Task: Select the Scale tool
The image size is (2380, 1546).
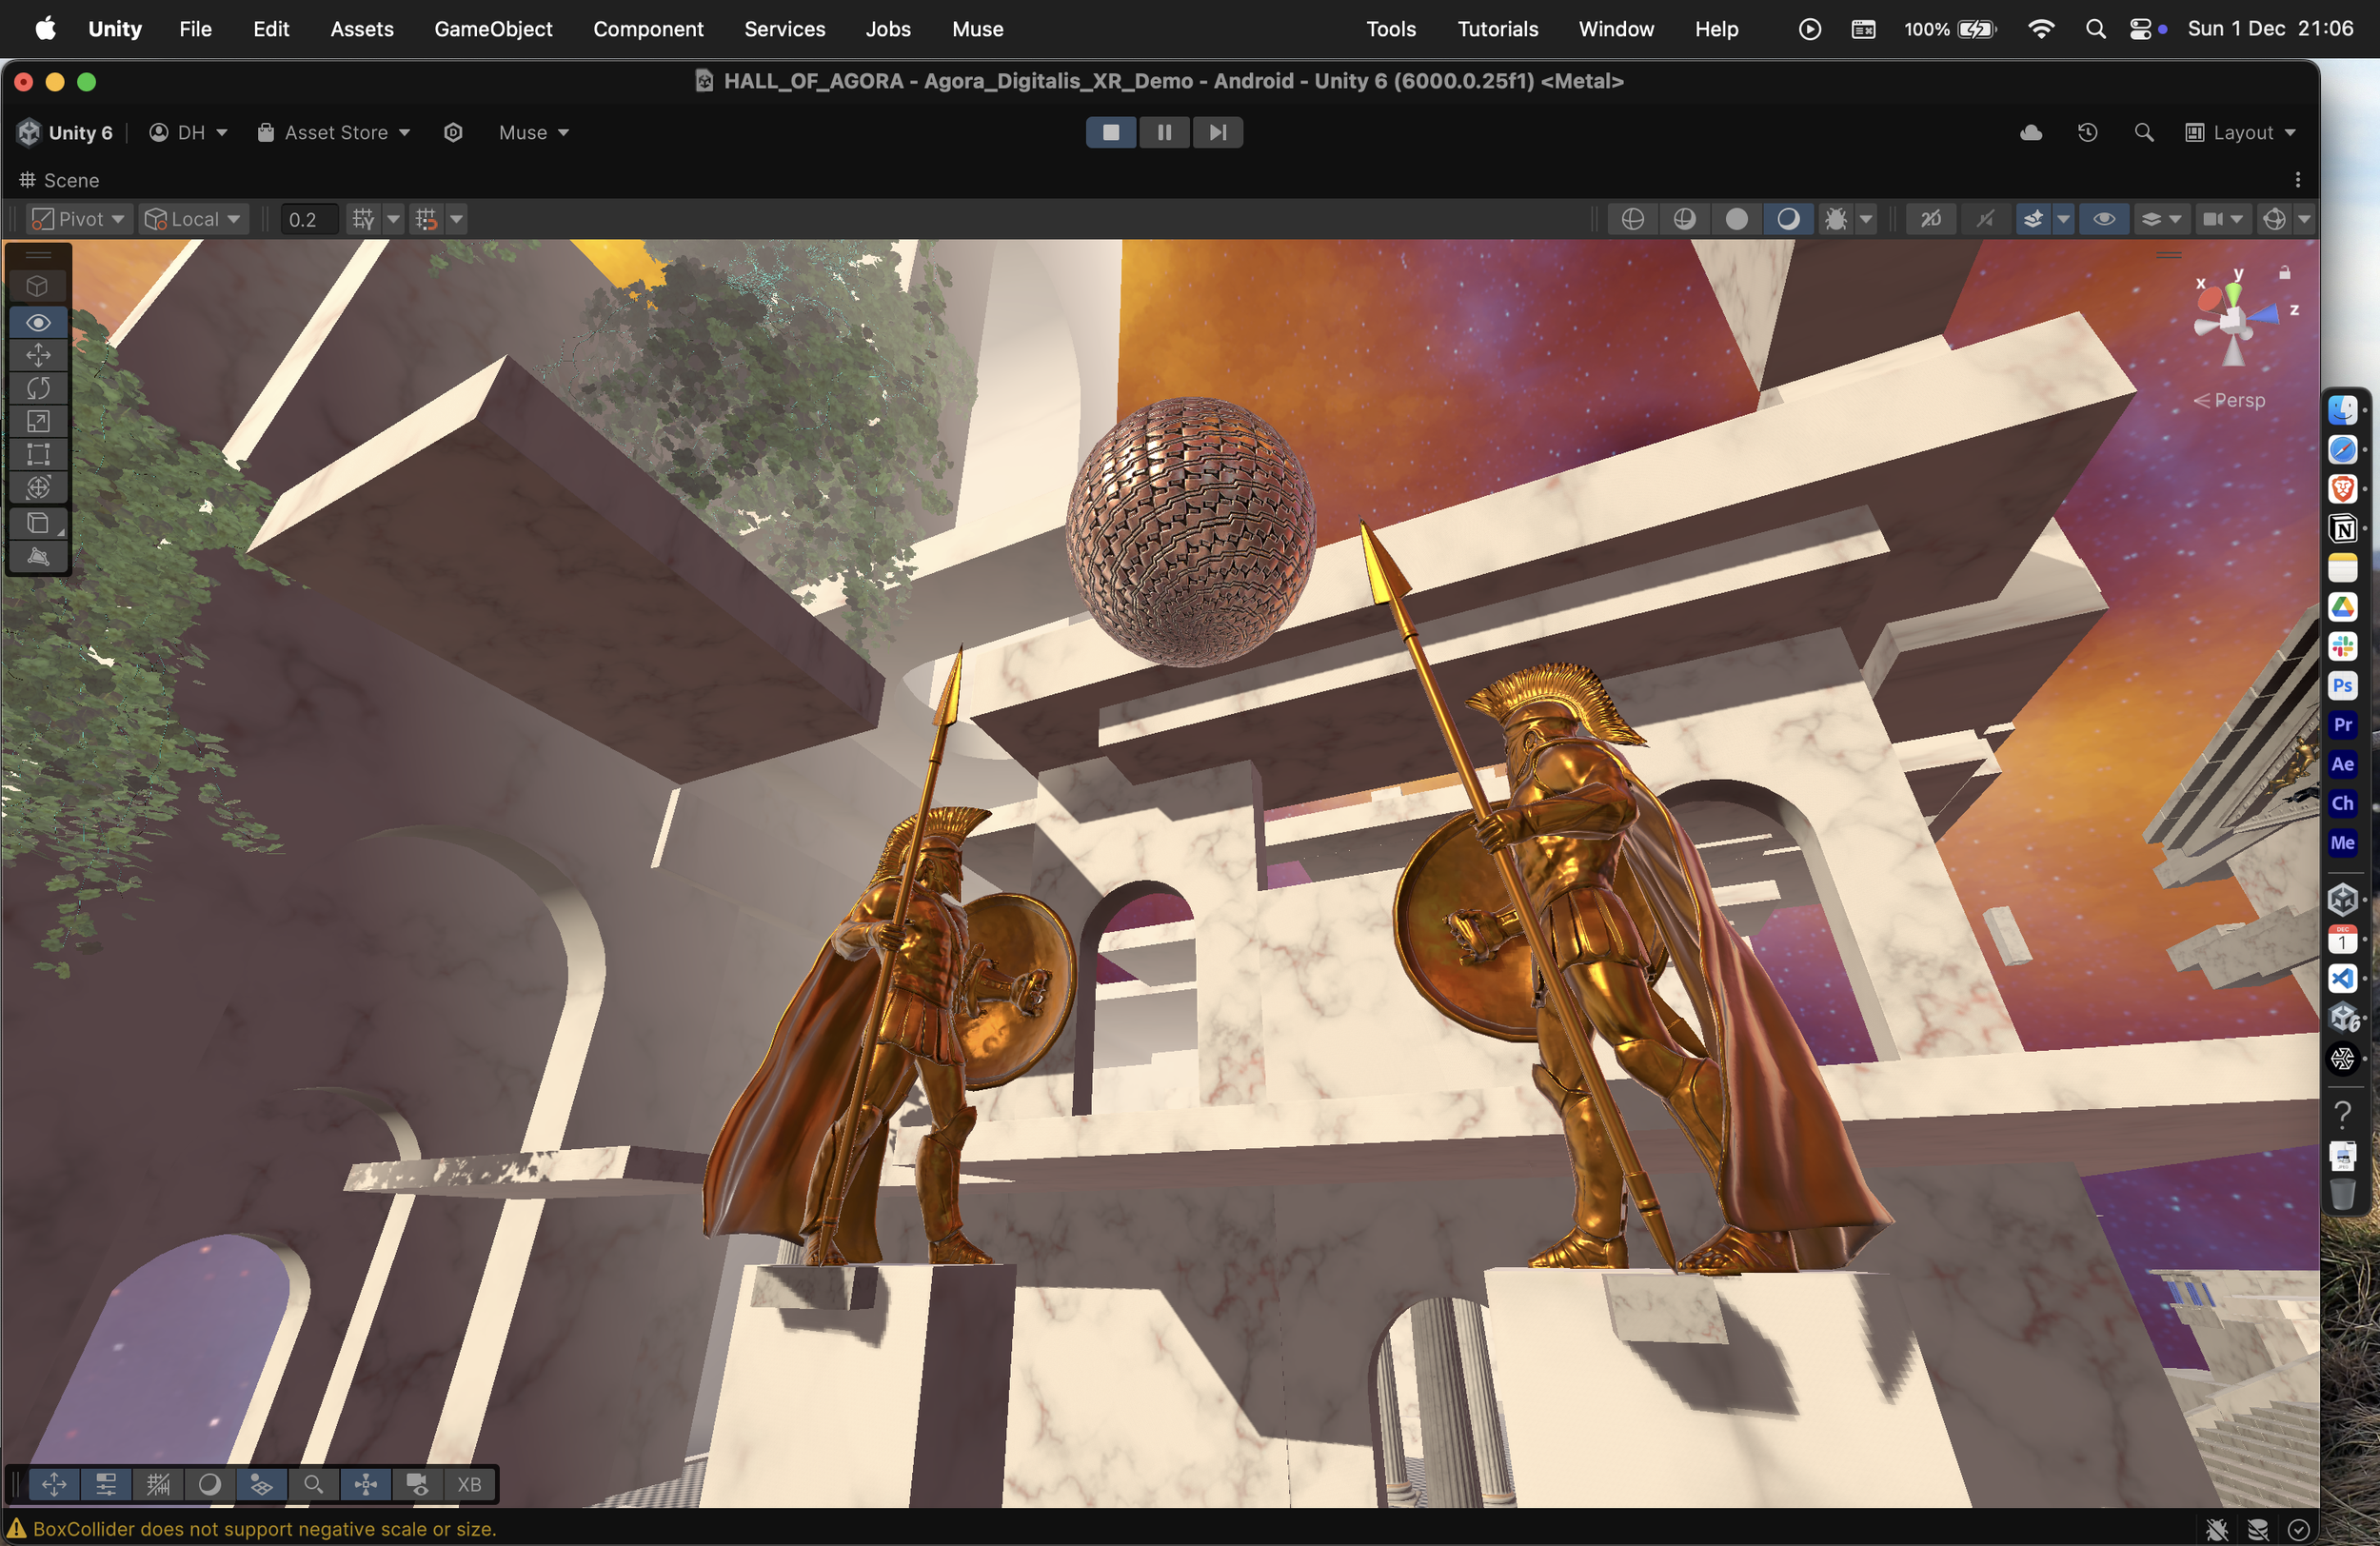Action: [x=38, y=421]
